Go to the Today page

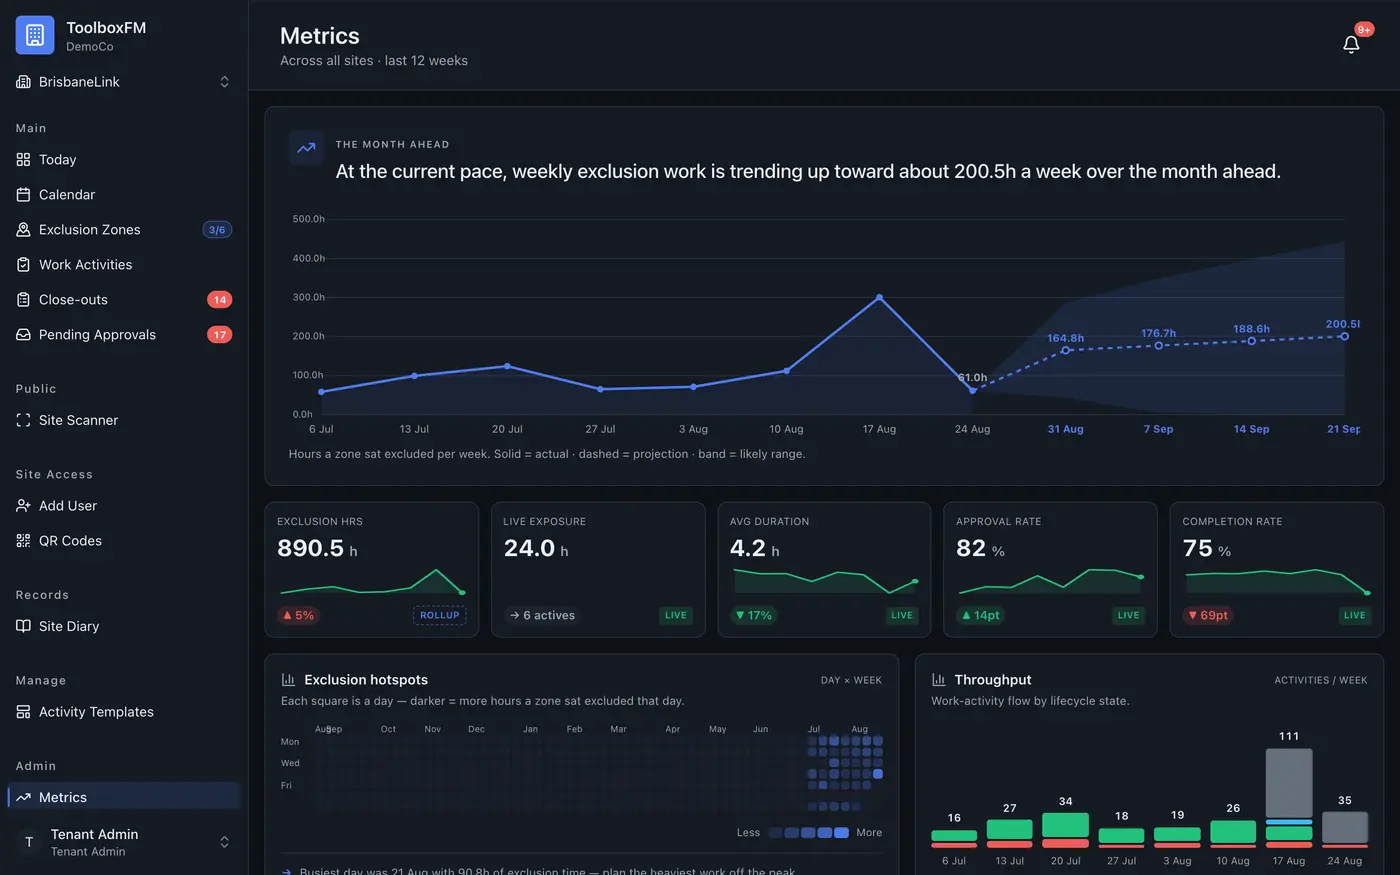pyautogui.click(x=124, y=160)
